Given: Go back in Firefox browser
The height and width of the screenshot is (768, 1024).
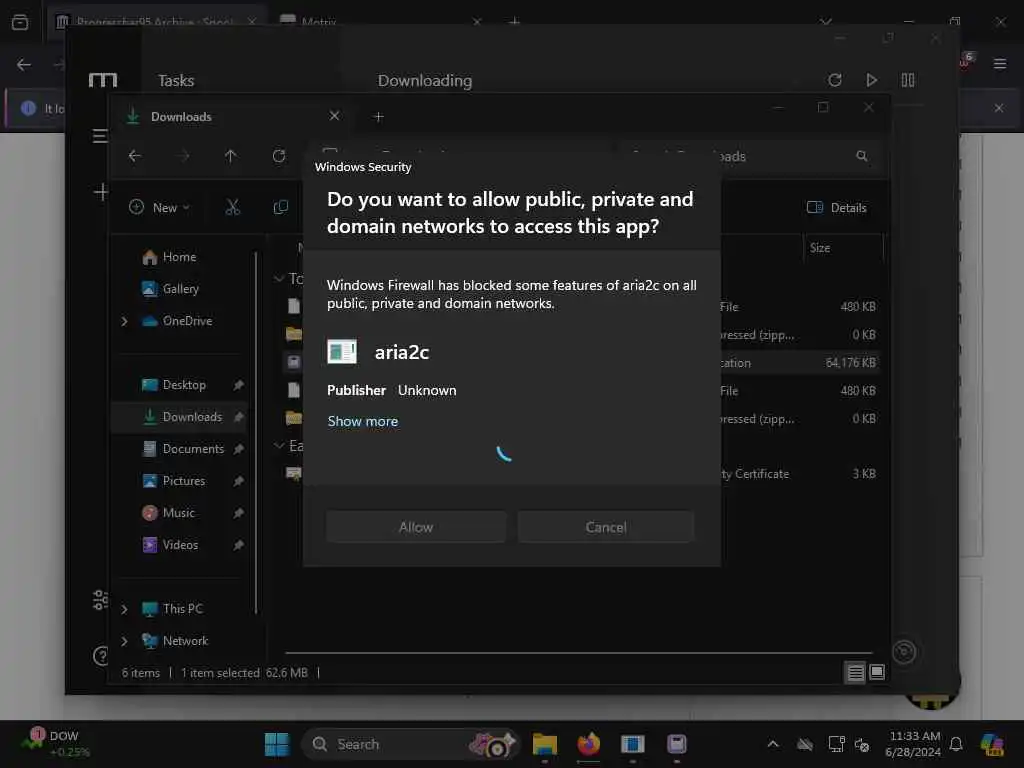Looking at the screenshot, I should click(x=24, y=64).
